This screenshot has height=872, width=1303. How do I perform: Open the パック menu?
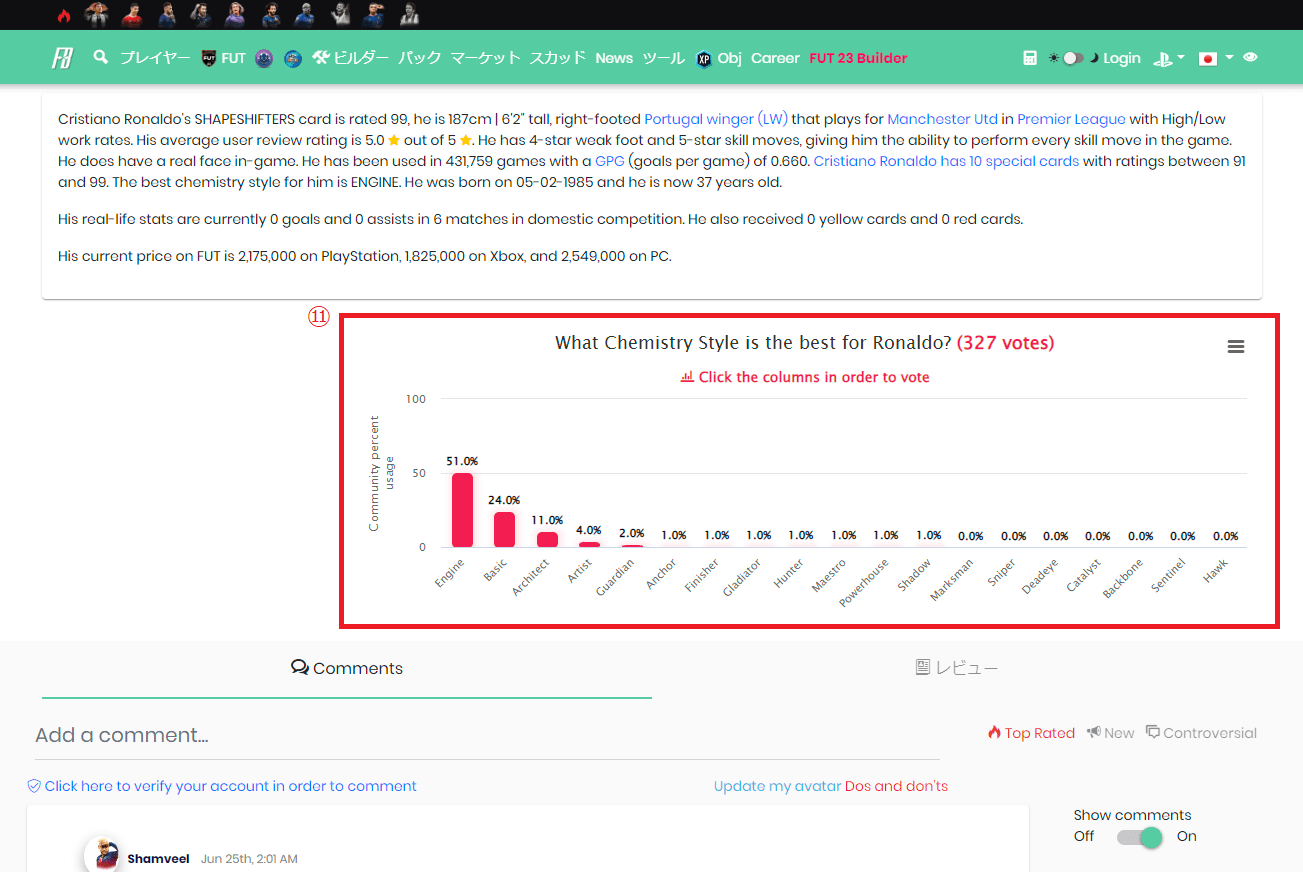(420, 58)
